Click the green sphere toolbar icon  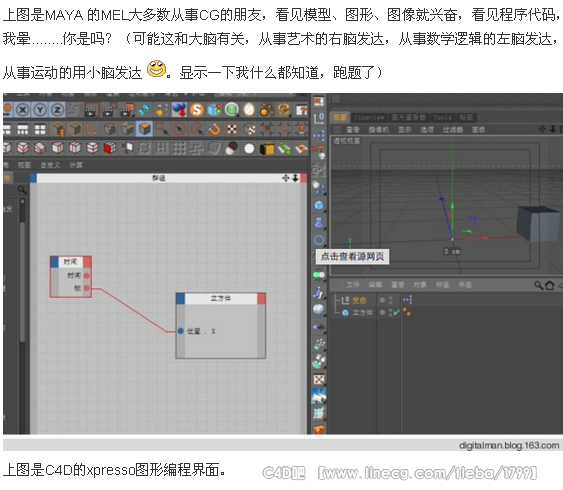[232, 110]
